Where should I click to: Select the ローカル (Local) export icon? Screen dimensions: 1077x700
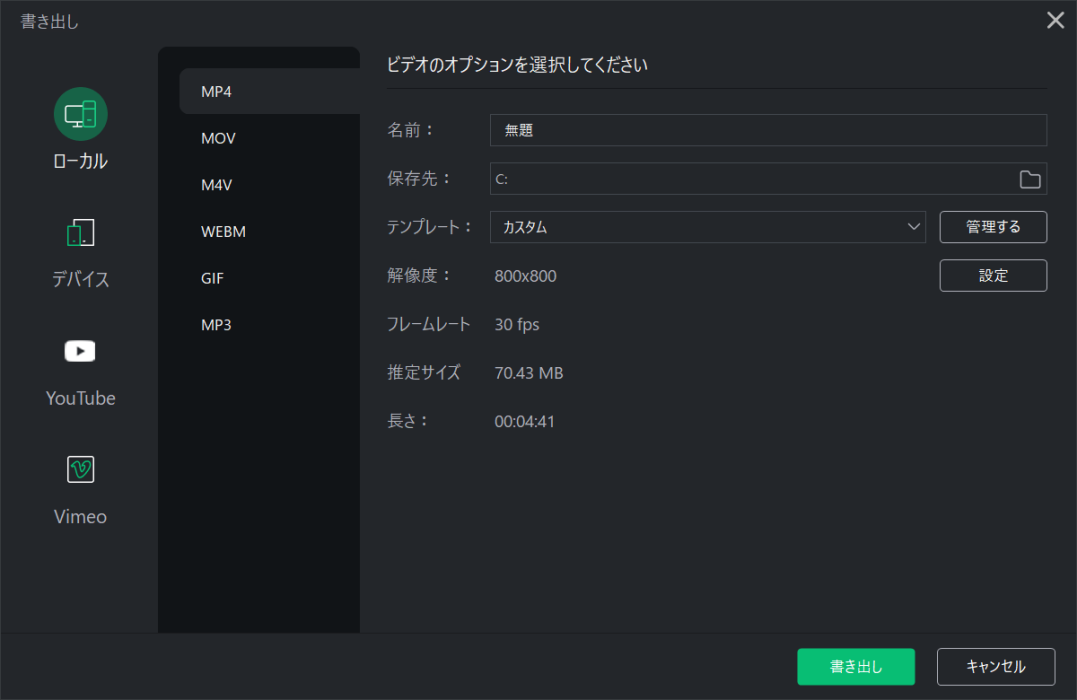80,114
